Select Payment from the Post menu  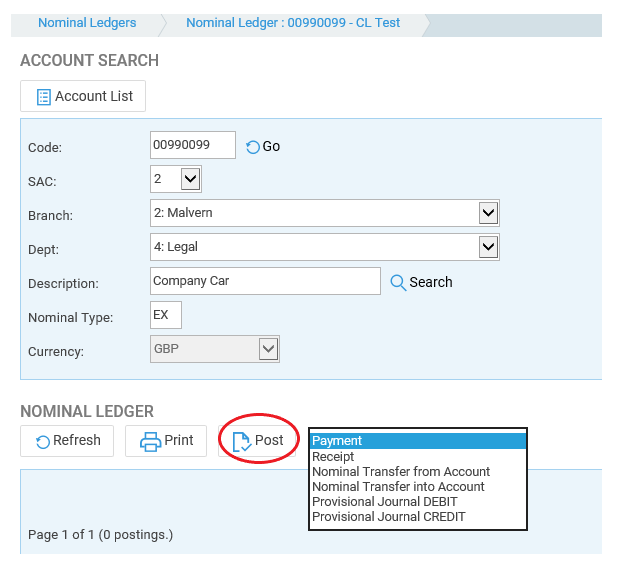coord(417,441)
